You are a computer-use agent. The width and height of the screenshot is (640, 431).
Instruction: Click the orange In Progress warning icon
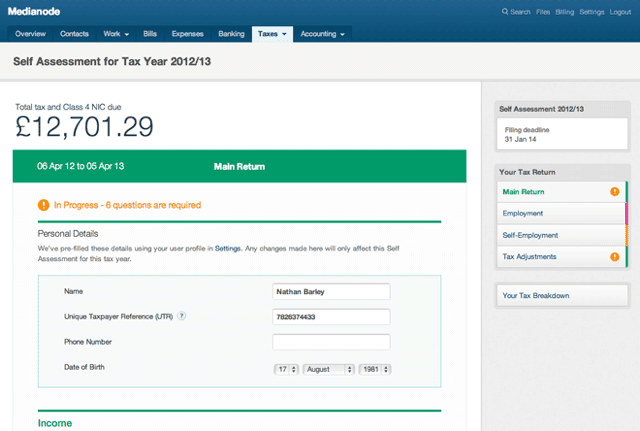click(43, 205)
